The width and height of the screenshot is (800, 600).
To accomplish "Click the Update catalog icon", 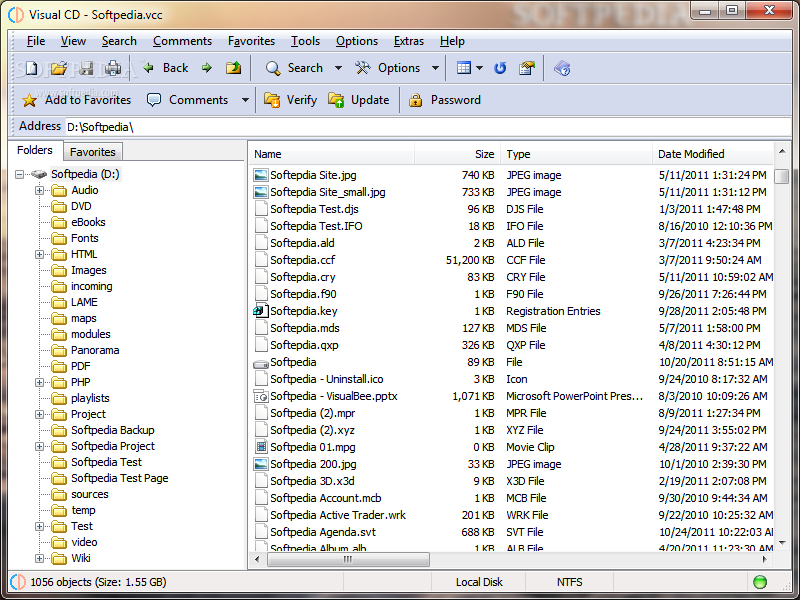I will coord(336,100).
